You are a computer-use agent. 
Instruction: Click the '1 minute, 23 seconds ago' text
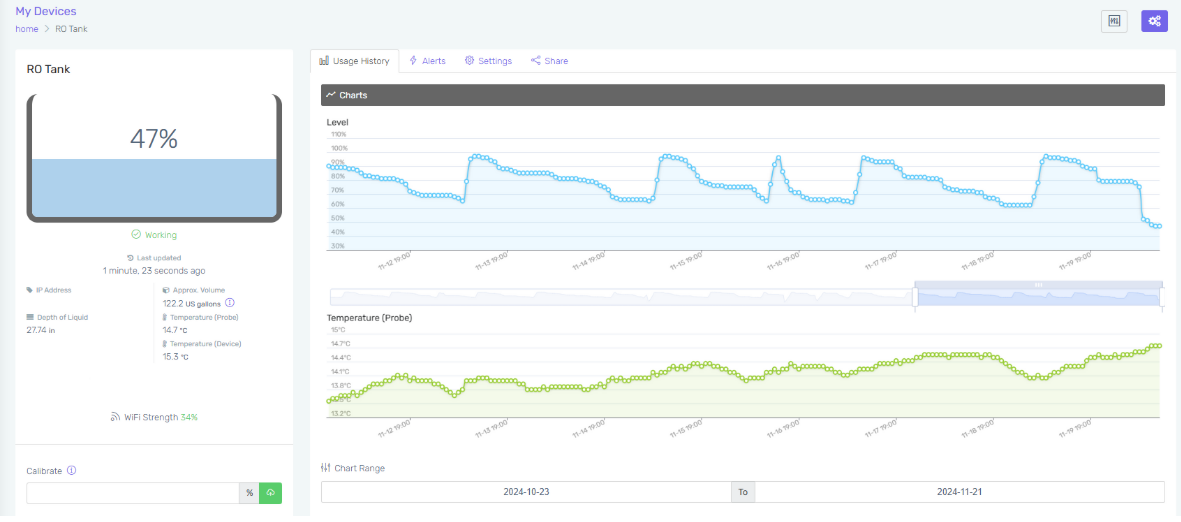click(154, 270)
